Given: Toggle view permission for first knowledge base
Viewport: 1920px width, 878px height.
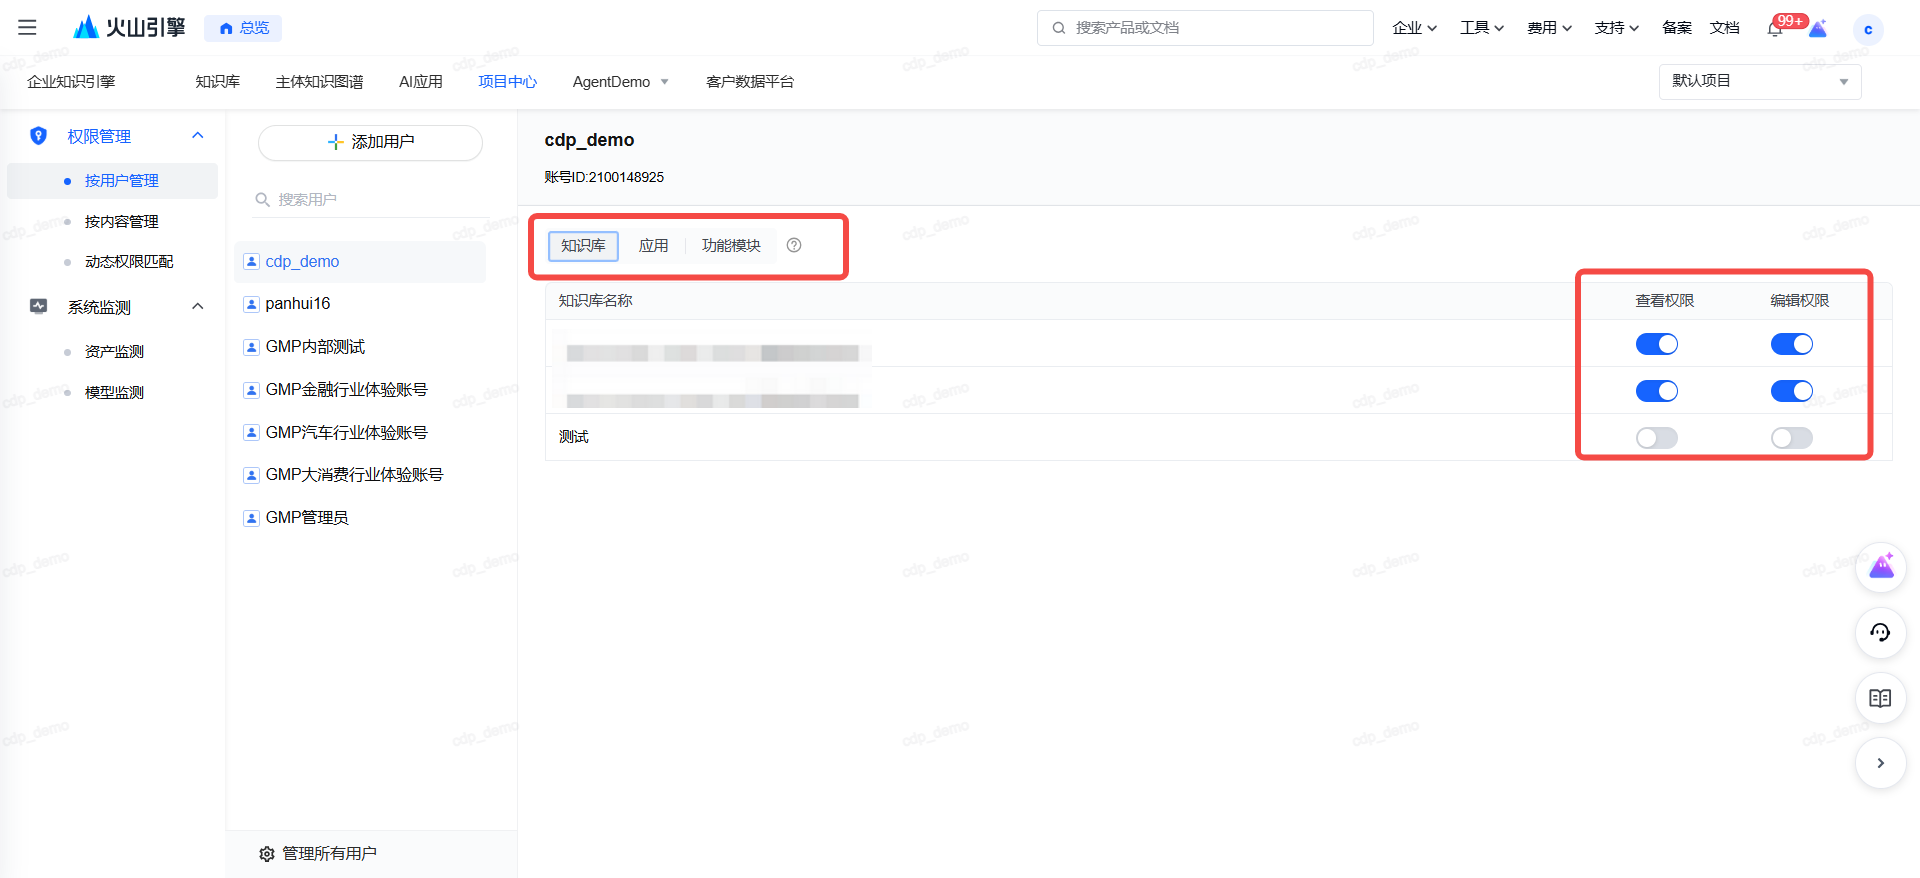Looking at the screenshot, I should 1657,344.
